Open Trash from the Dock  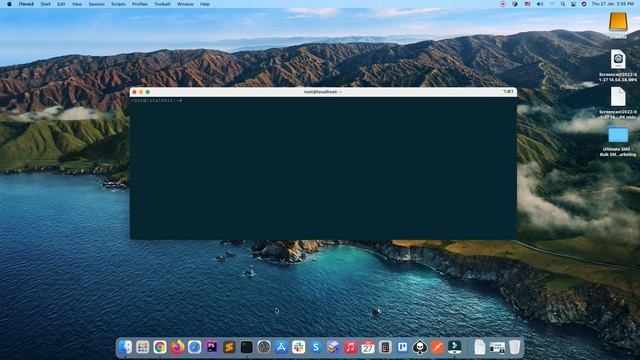coord(515,347)
